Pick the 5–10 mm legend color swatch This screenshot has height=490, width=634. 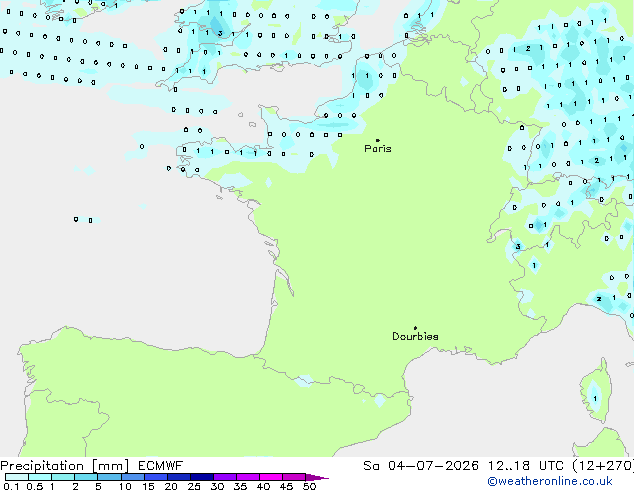pyautogui.click(x=109, y=477)
